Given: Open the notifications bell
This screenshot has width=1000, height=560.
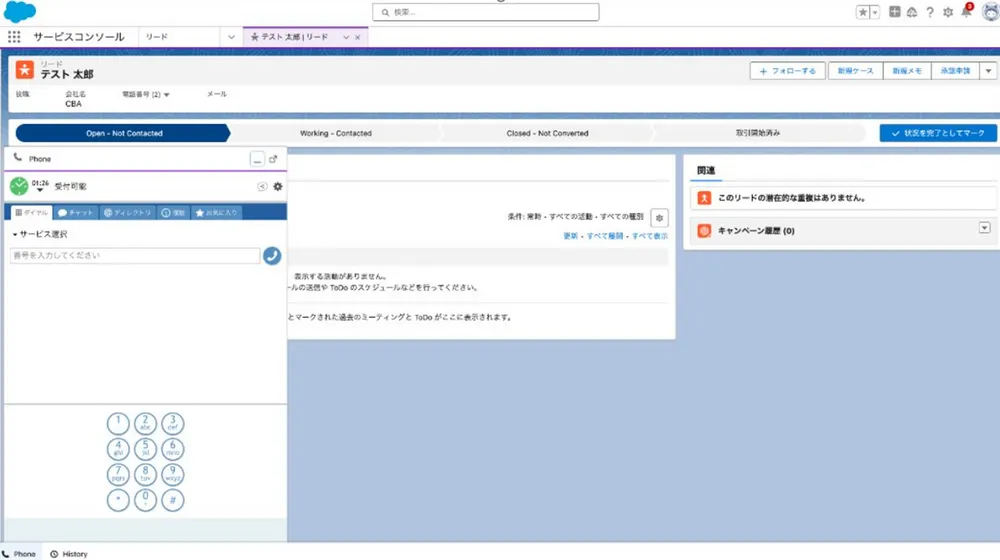Looking at the screenshot, I should [966, 12].
